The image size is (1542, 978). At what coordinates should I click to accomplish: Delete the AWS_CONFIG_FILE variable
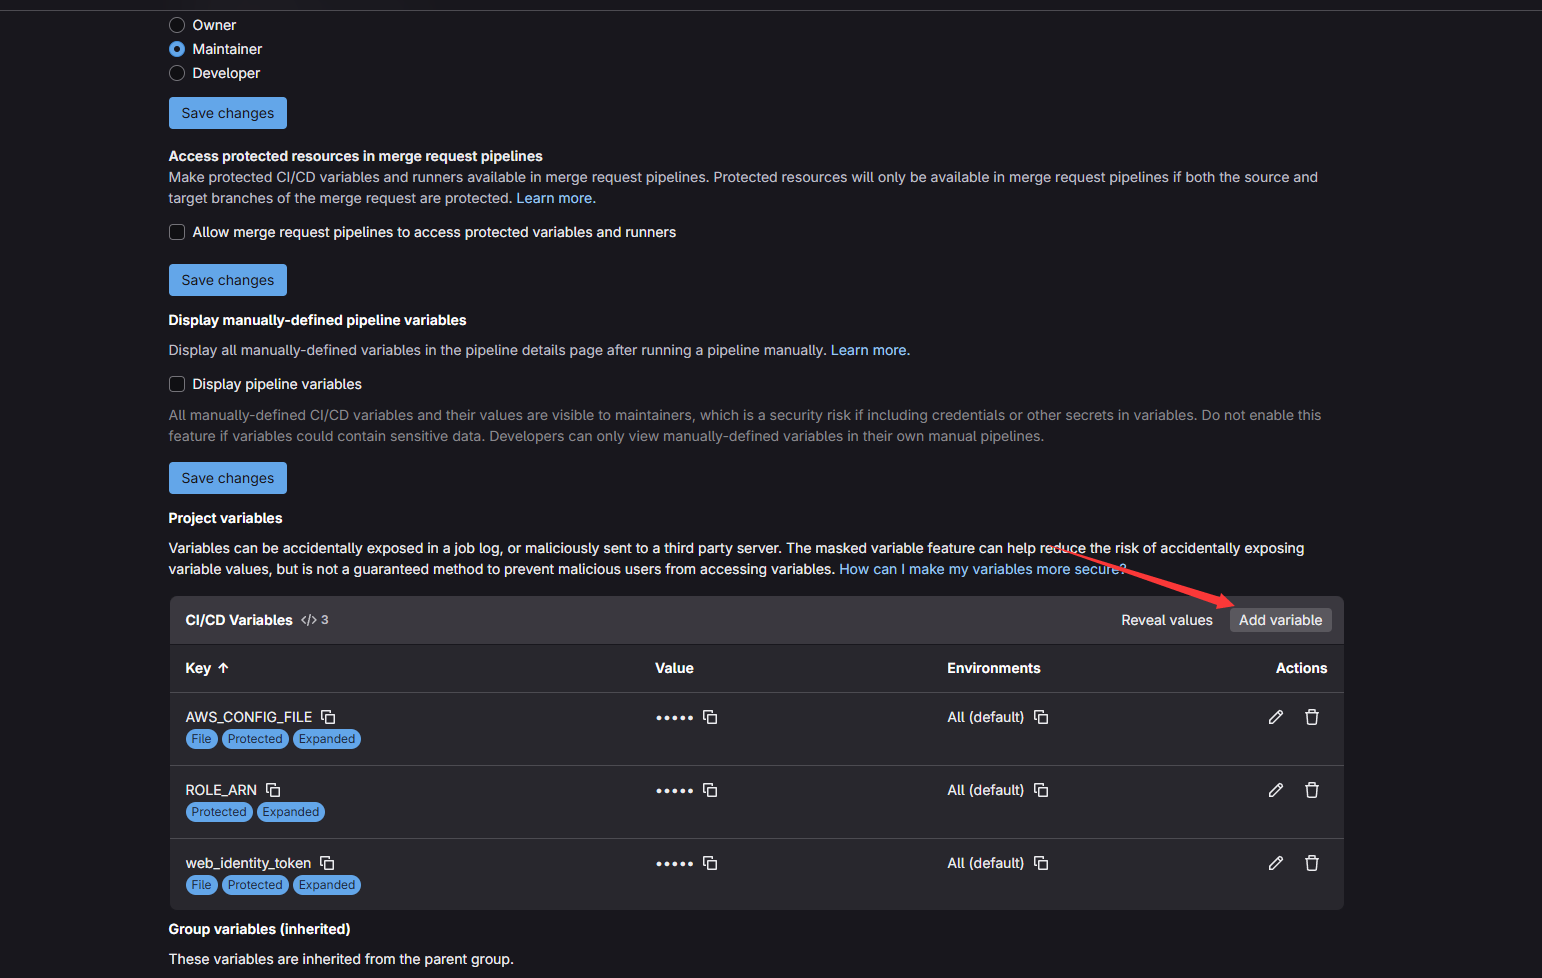point(1312,717)
